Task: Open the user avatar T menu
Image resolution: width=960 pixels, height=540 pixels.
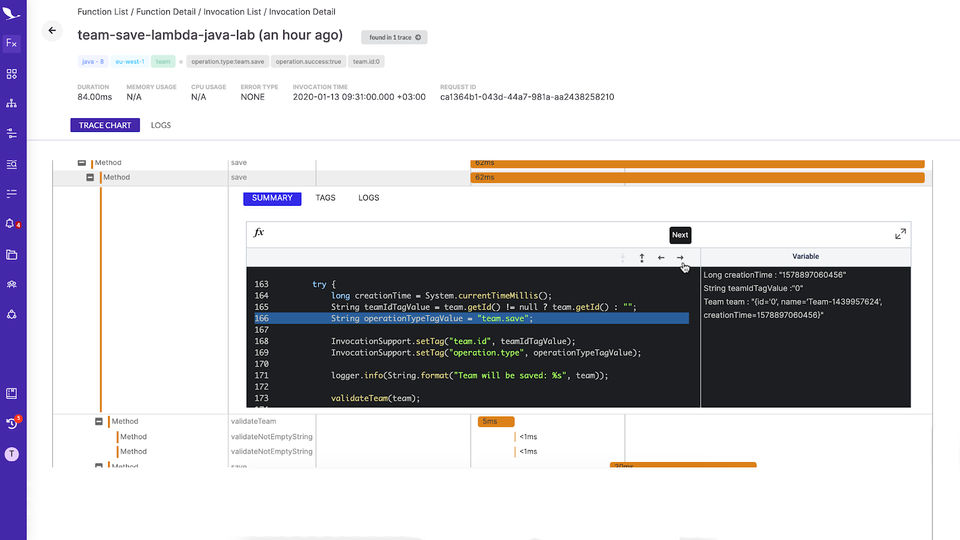Action: [x=11, y=454]
